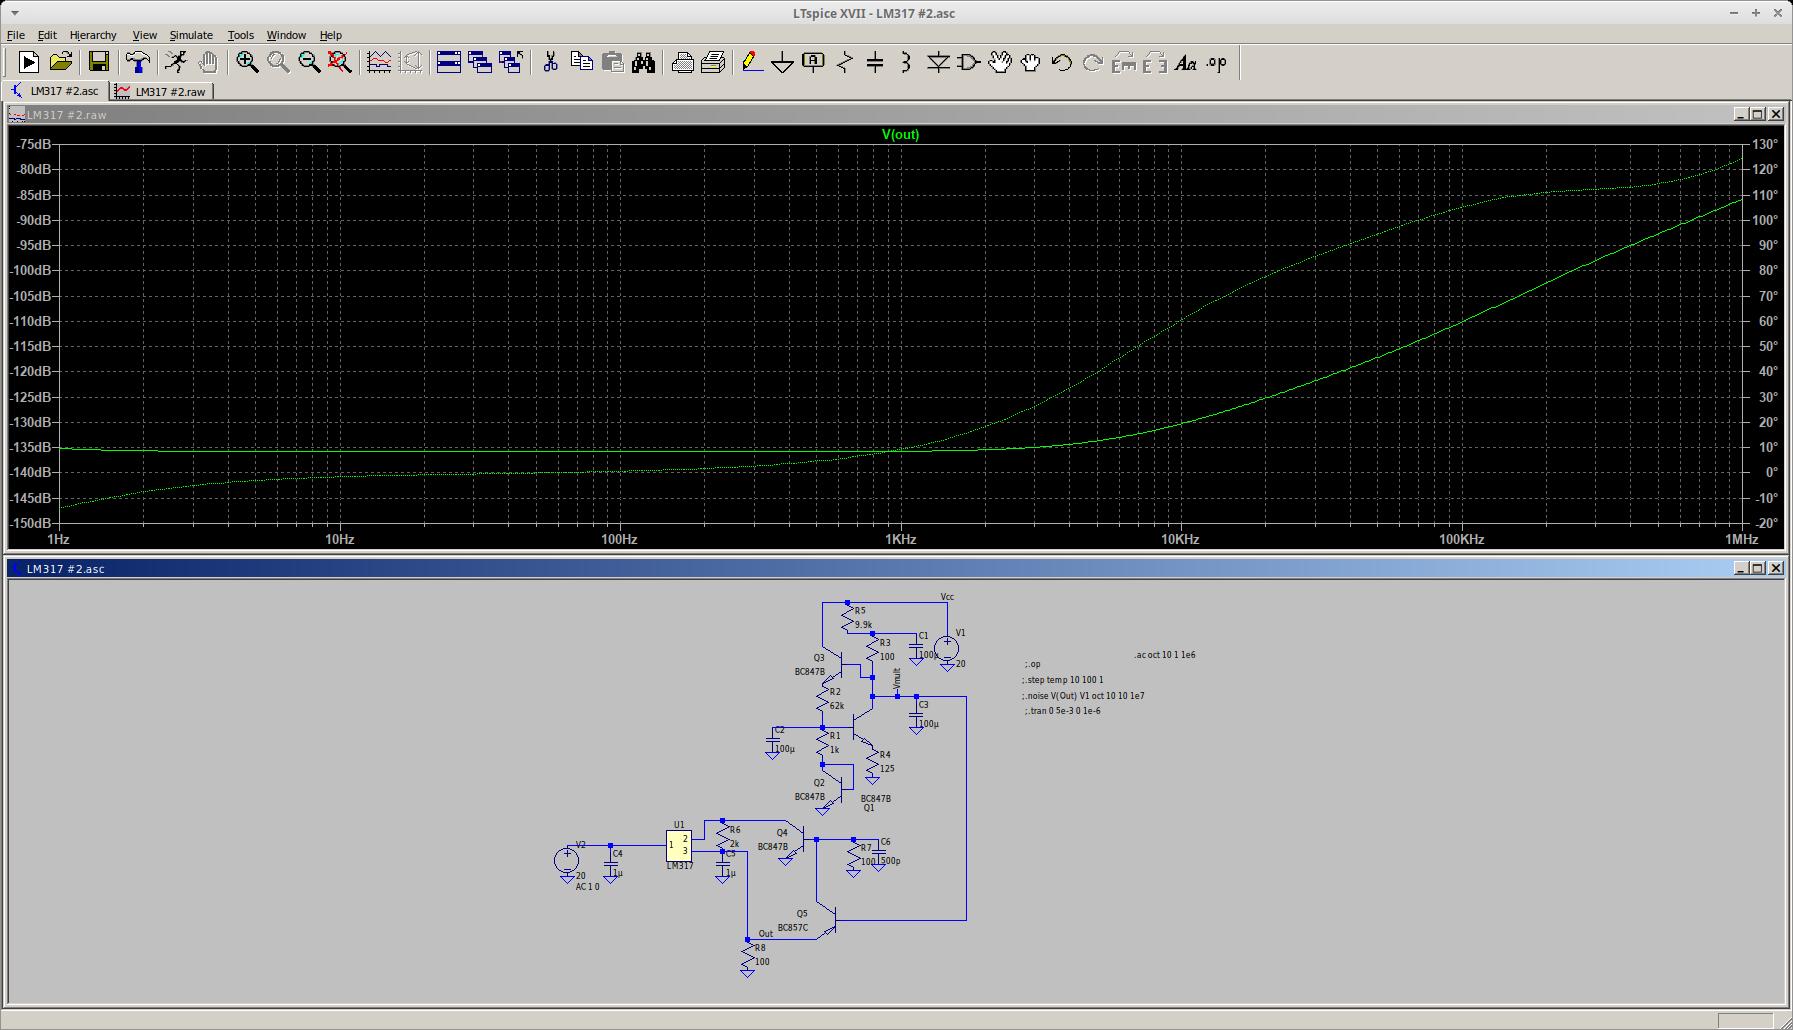The width and height of the screenshot is (1793, 1030).
Task: Run the simulation with the running man icon
Action: pyautogui.click(x=176, y=62)
